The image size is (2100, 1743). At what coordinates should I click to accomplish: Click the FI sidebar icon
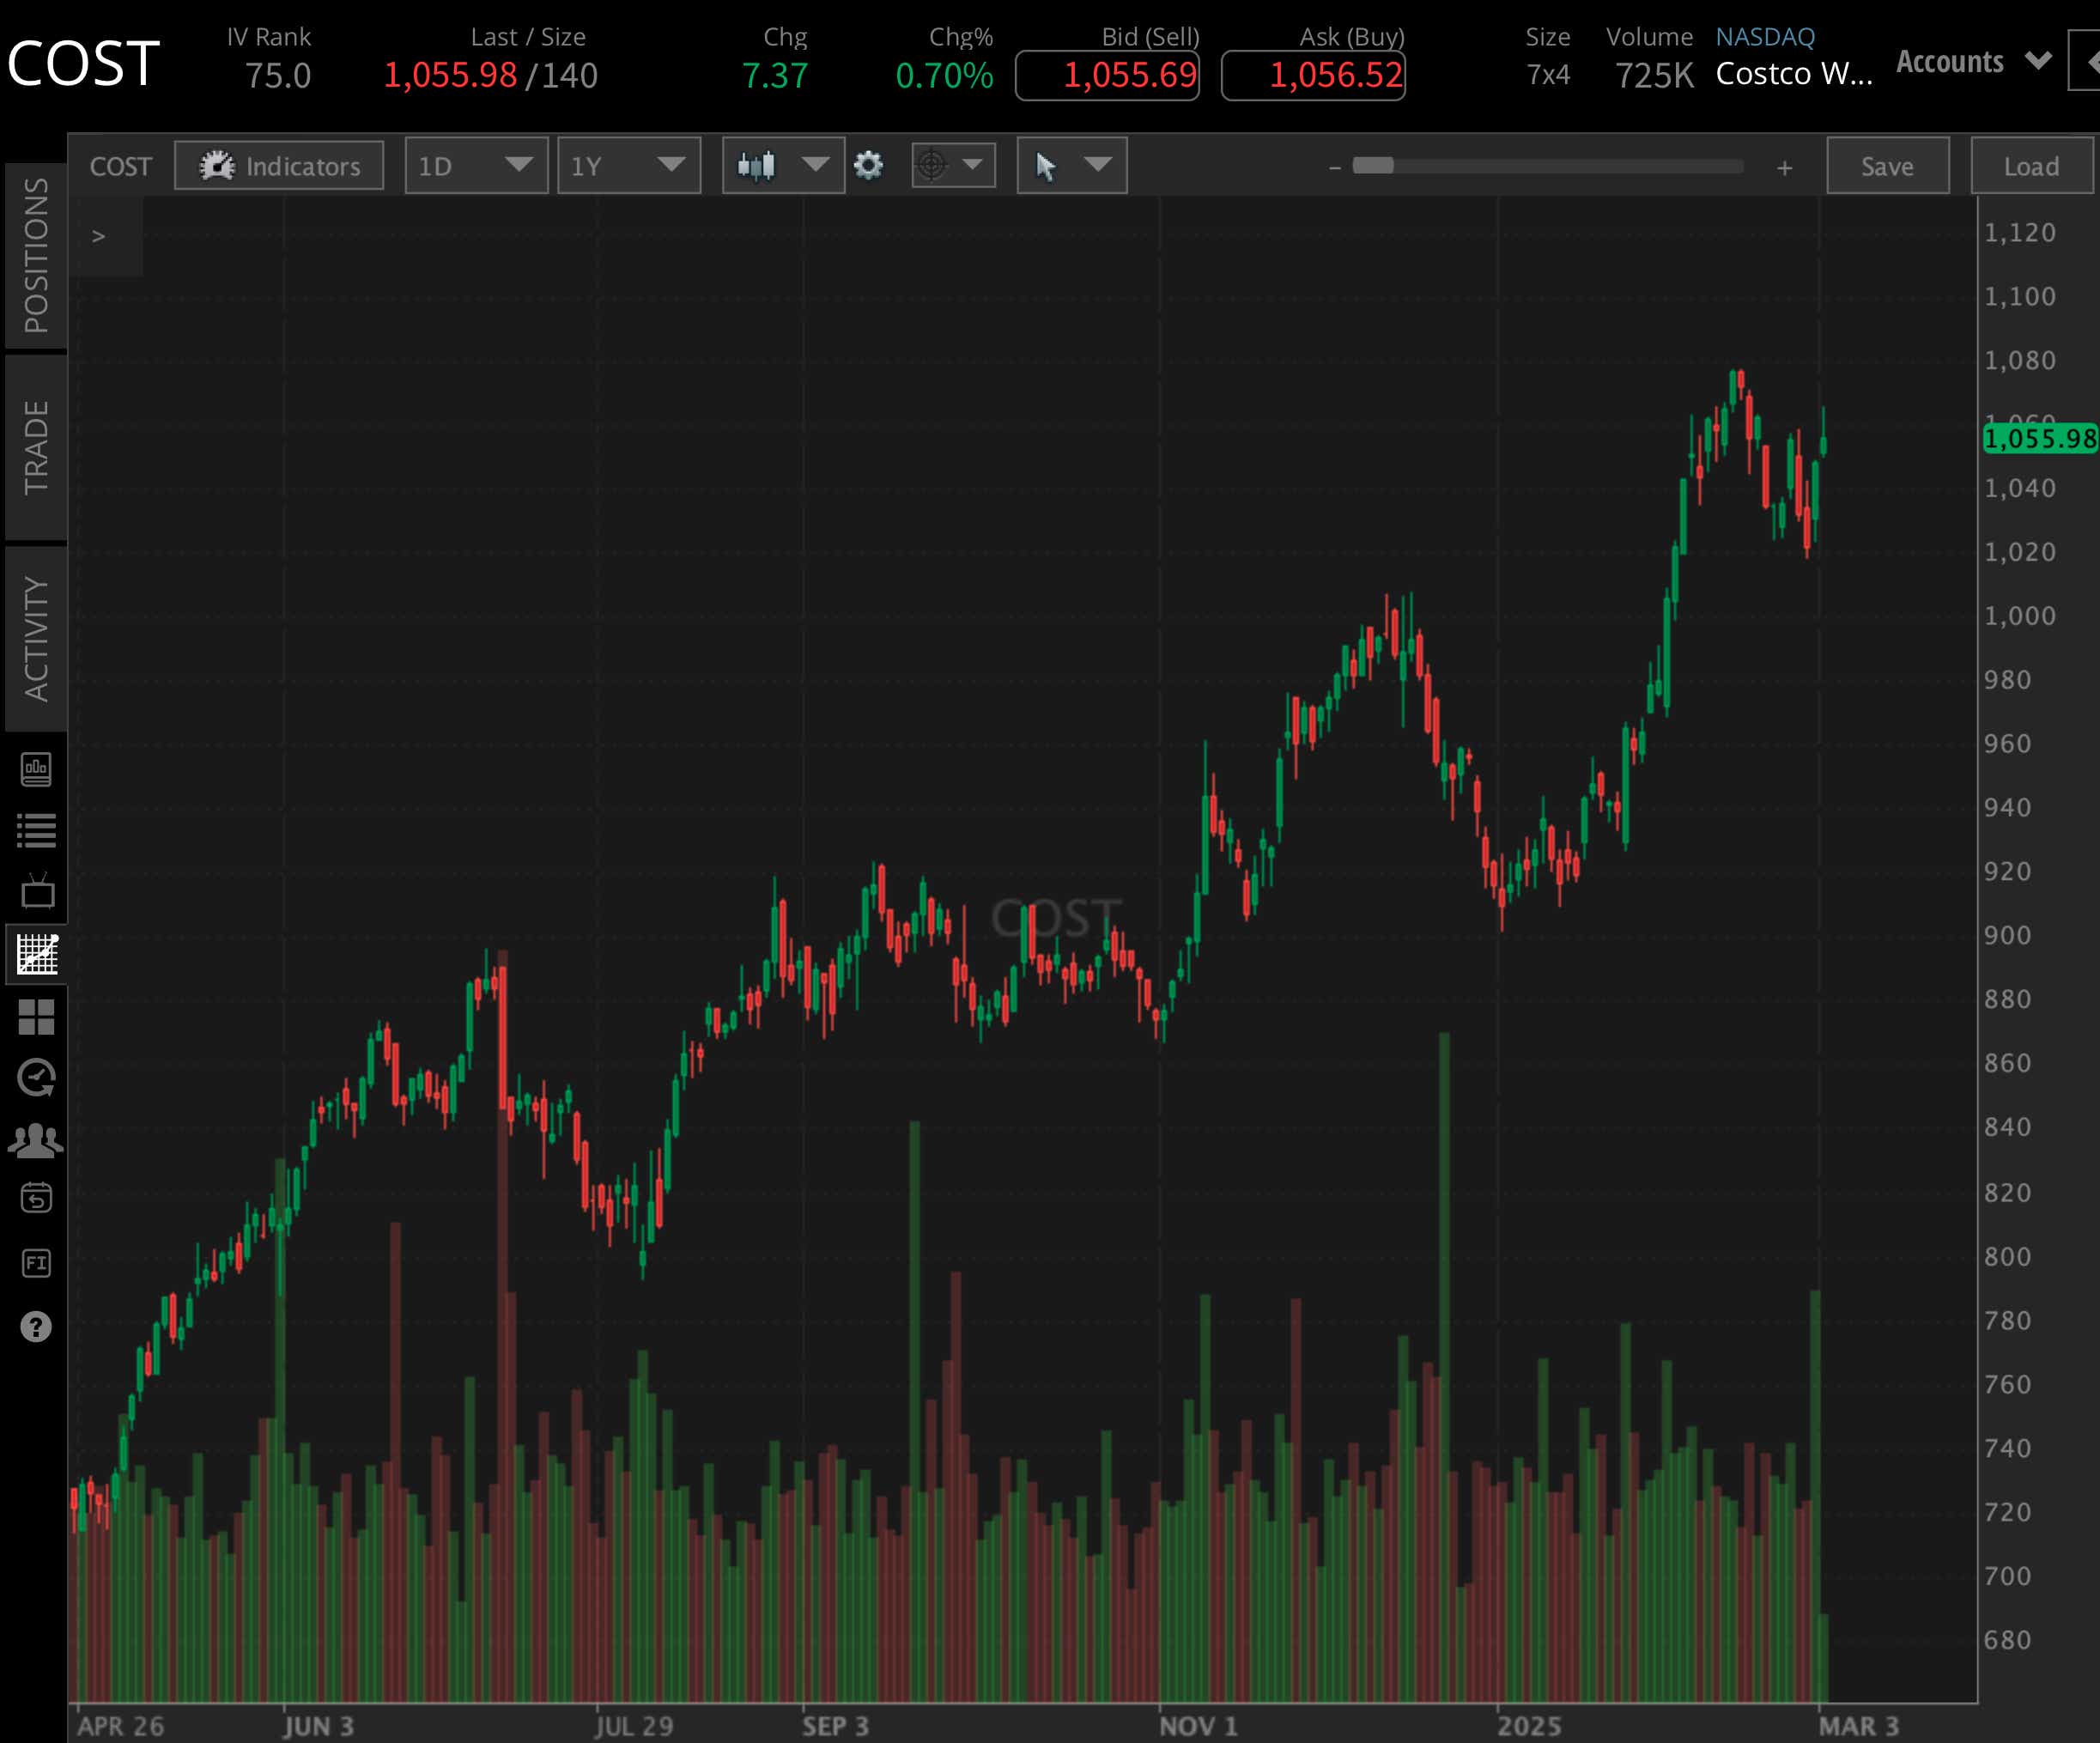[37, 1262]
